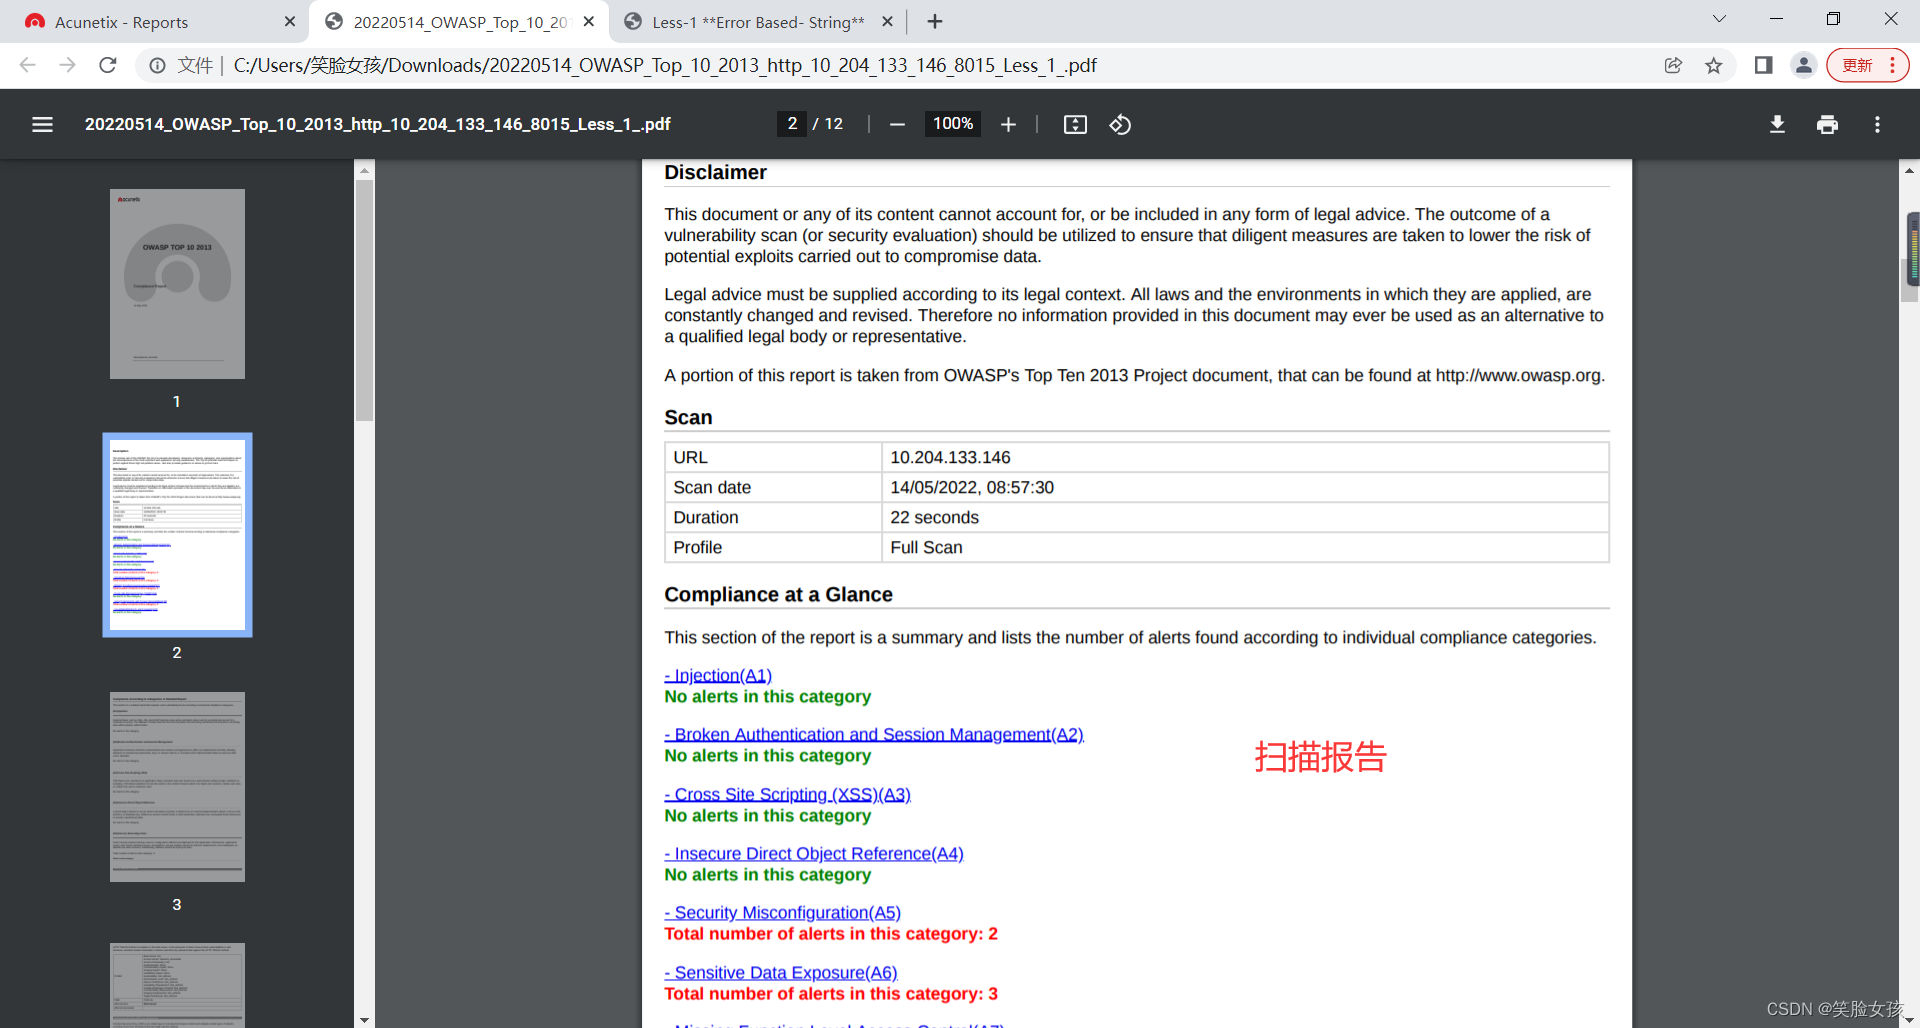
Task: Click the Disclaimer heading
Action: 715,172
